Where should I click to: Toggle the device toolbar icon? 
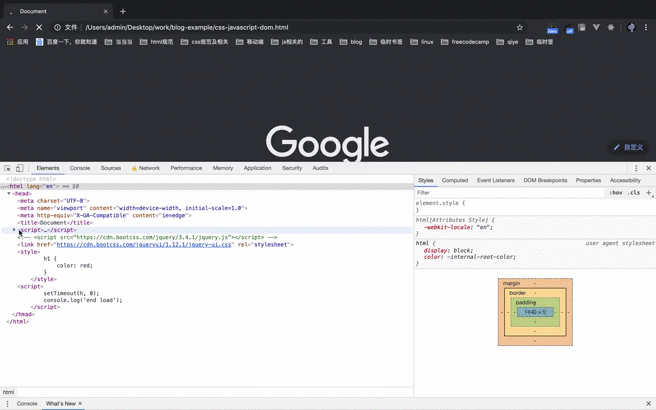point(19,168)
